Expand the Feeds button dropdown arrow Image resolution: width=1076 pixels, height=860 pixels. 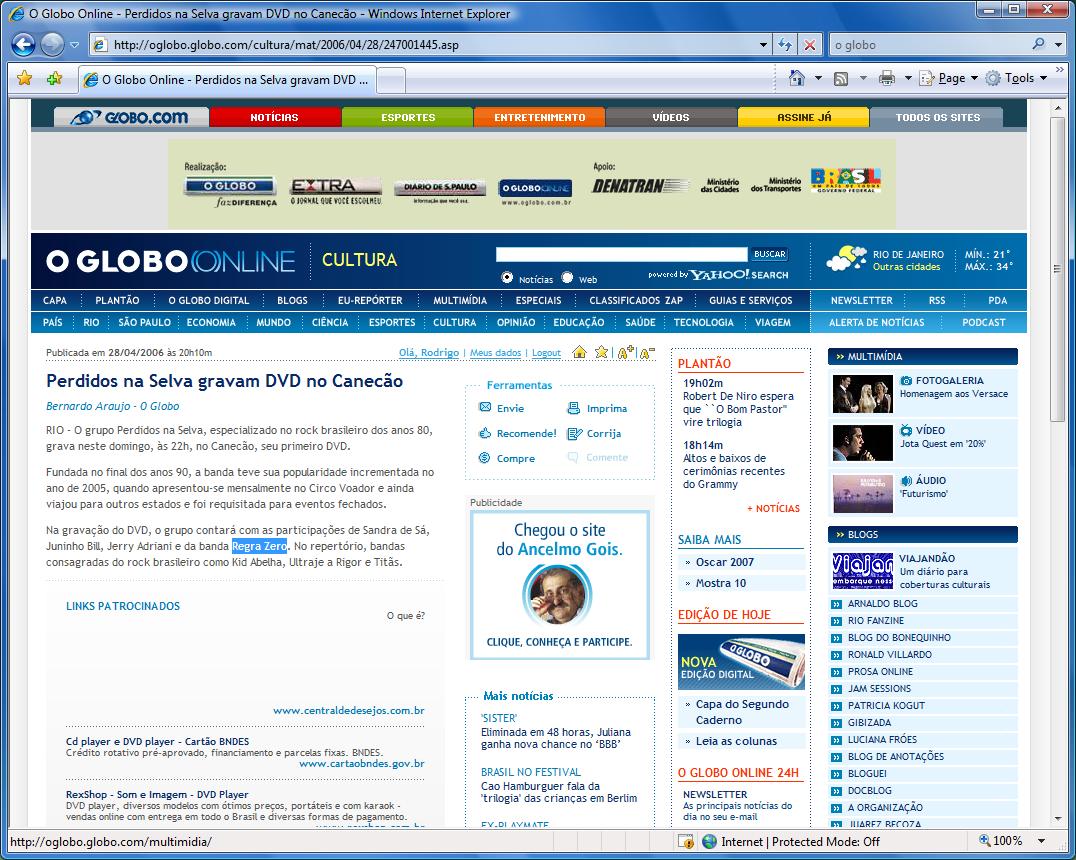tap(863, 78)
